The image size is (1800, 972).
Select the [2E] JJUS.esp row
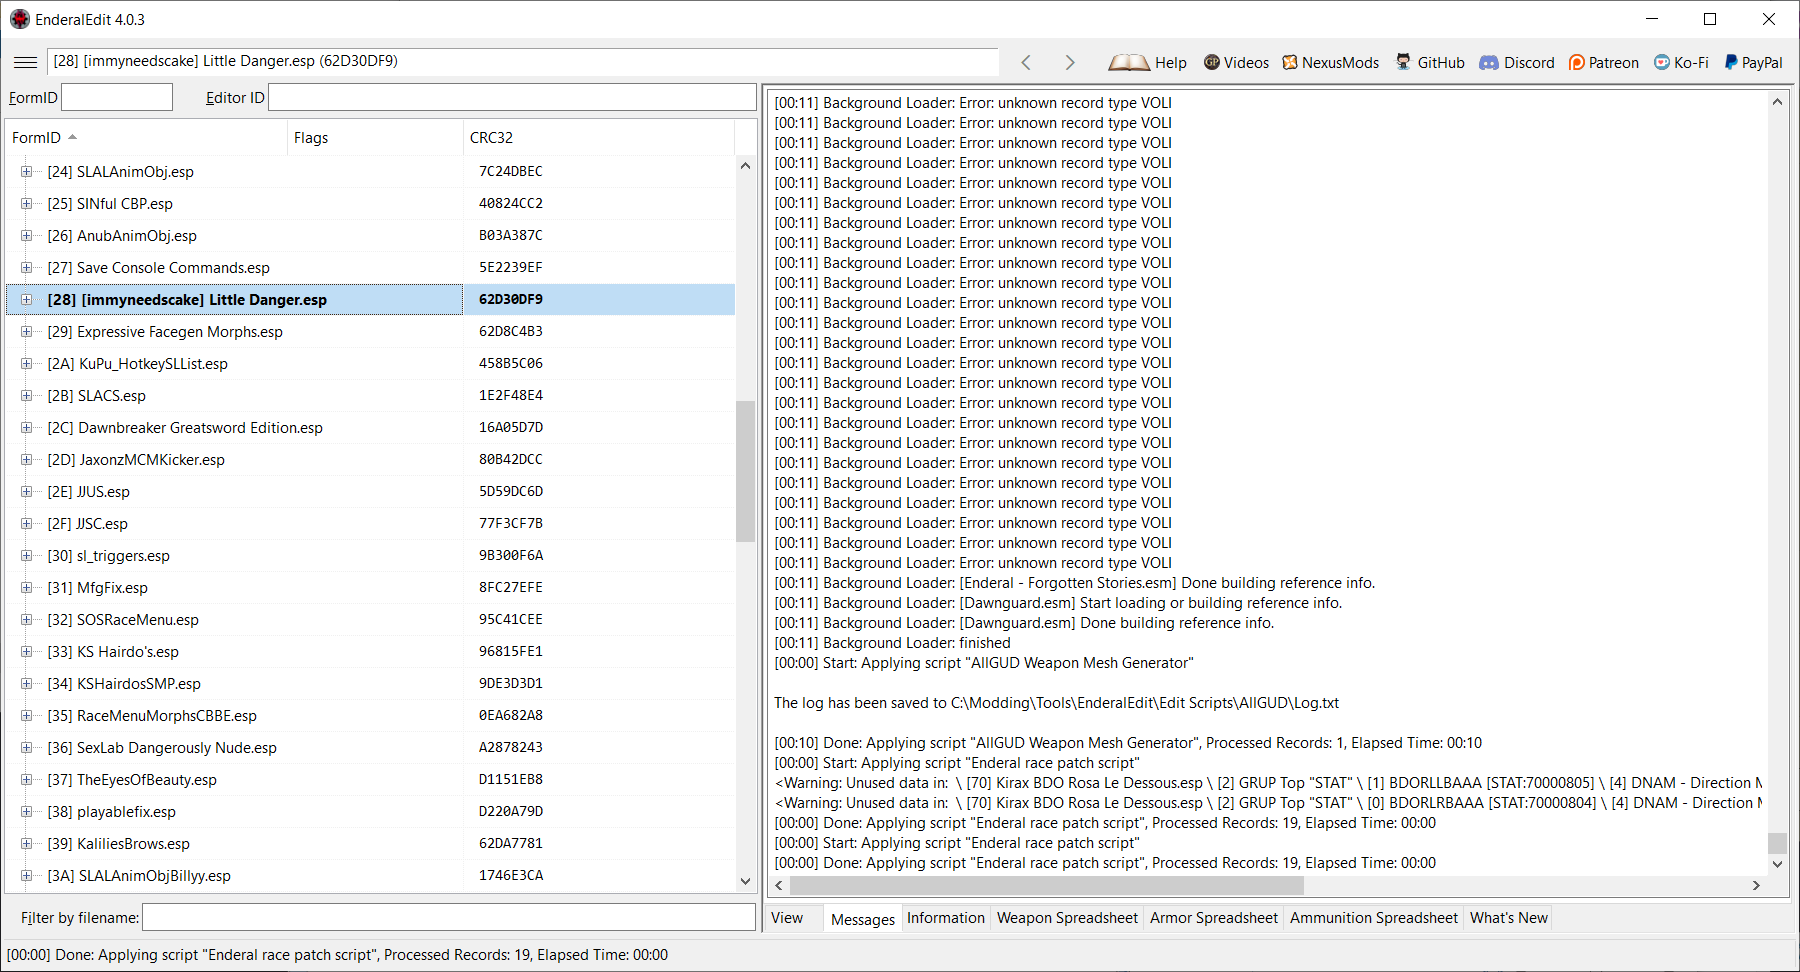pos(371,491)
